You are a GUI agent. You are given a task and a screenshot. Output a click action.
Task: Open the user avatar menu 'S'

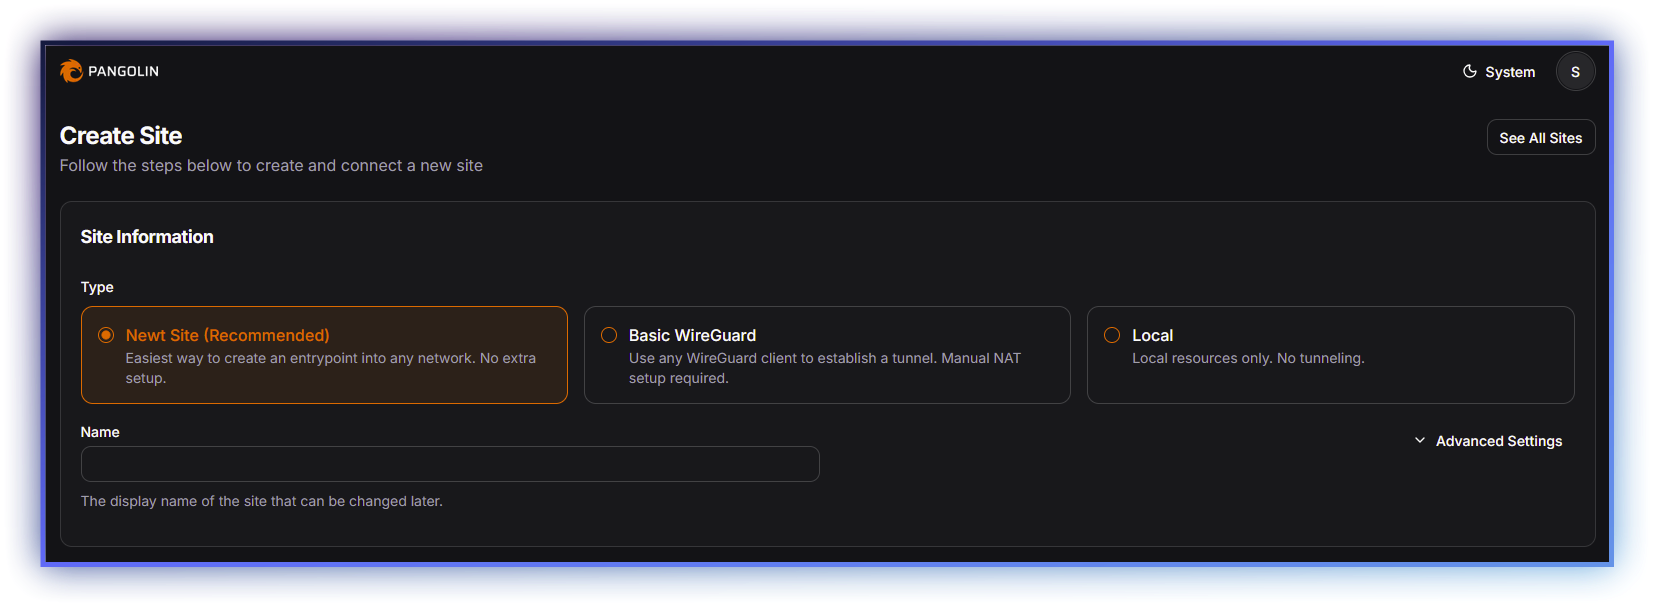tap(1574, 72)
